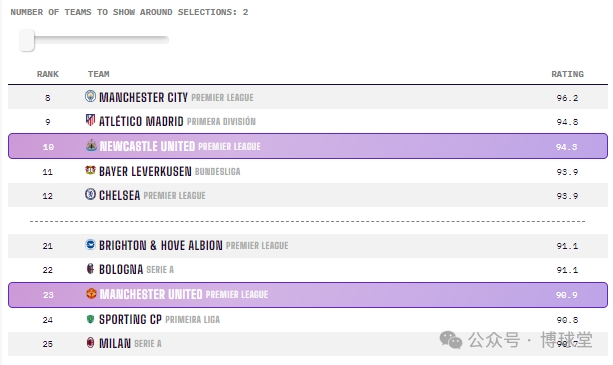Image resolution: width=613 pixels, height=365 pixels.
Task: Click the Rank column header
Action: pyautogui.click(x=48, y=74)
